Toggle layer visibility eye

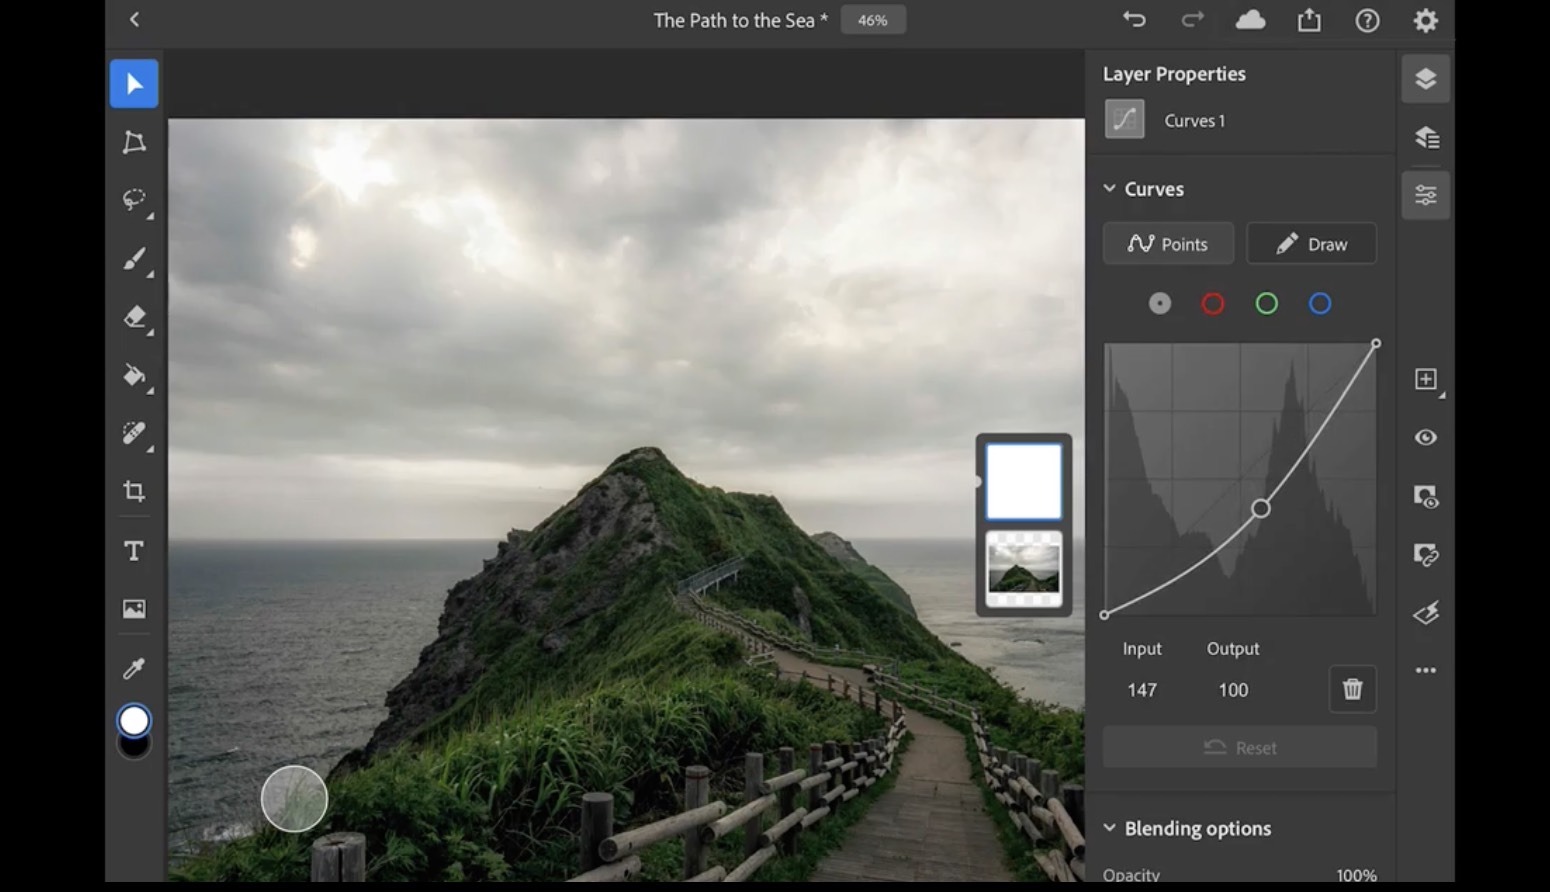pos(1426,437)
